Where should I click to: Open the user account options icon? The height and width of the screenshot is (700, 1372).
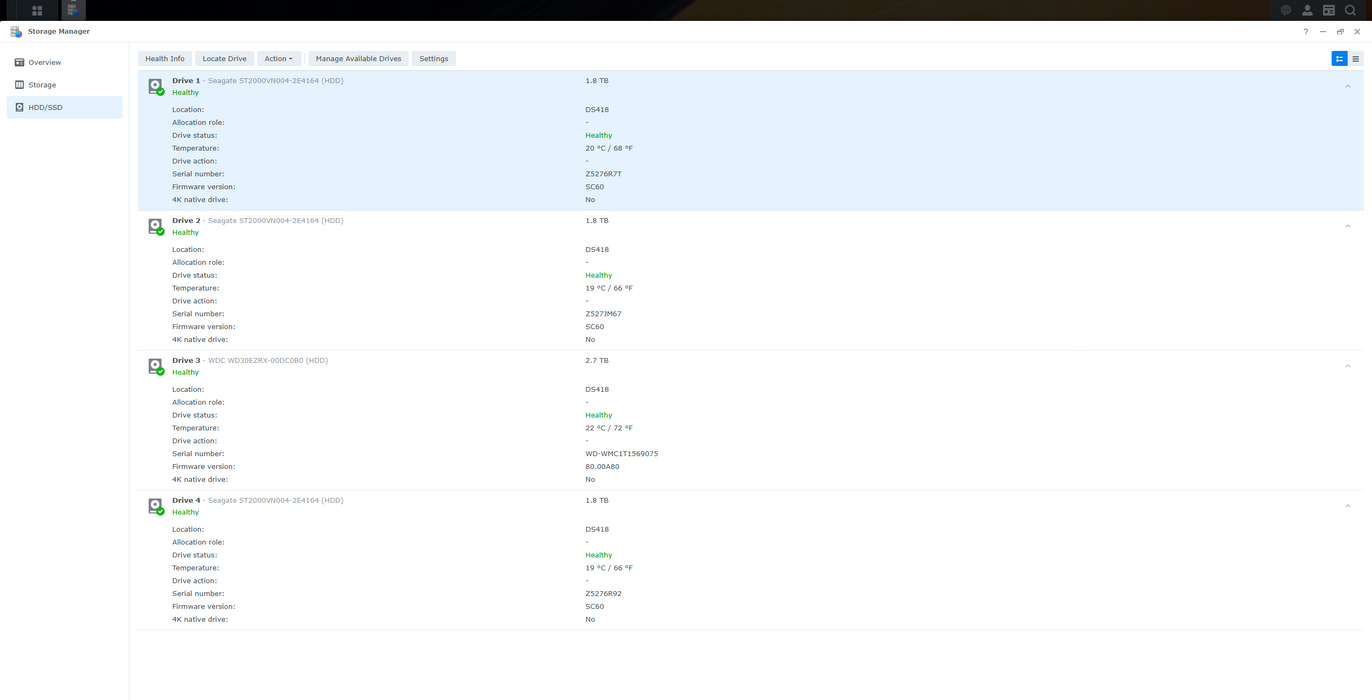pos(1307,10)
